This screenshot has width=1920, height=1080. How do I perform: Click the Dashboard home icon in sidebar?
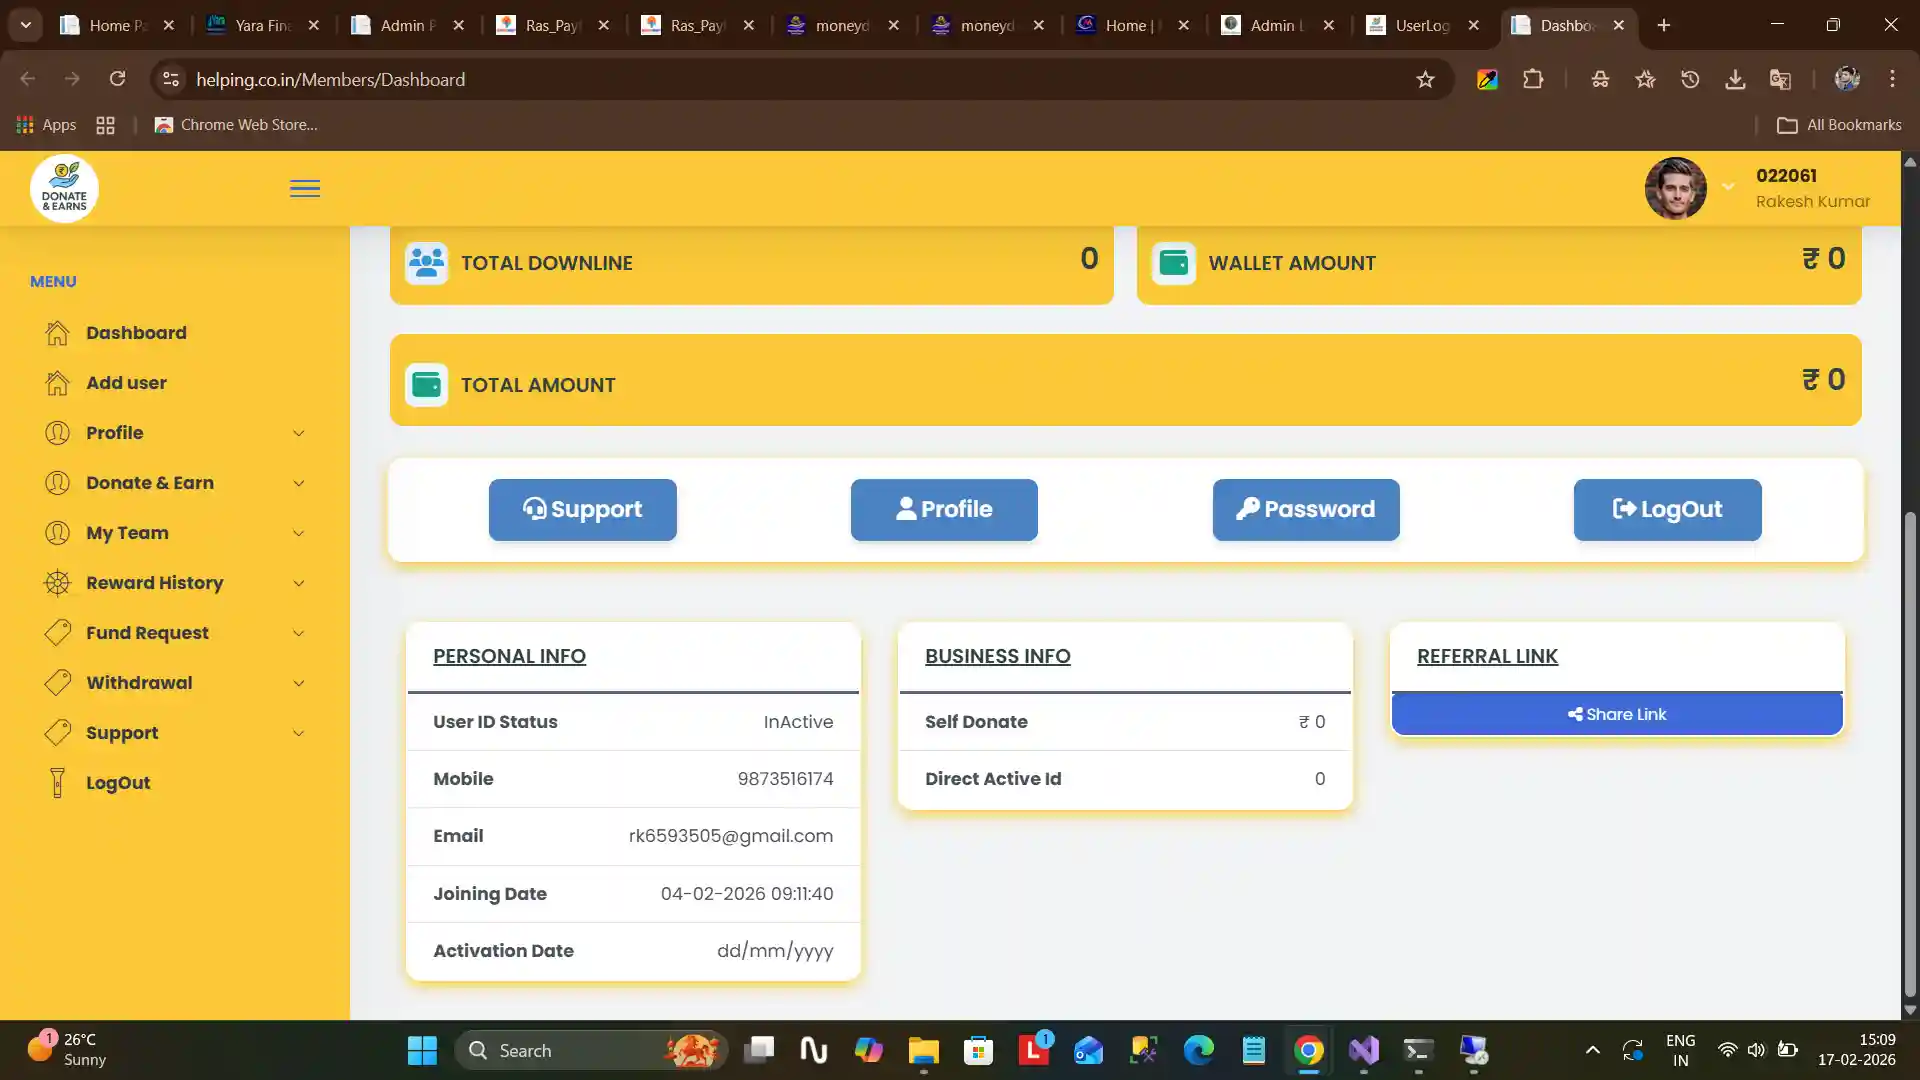click(58, 333)
